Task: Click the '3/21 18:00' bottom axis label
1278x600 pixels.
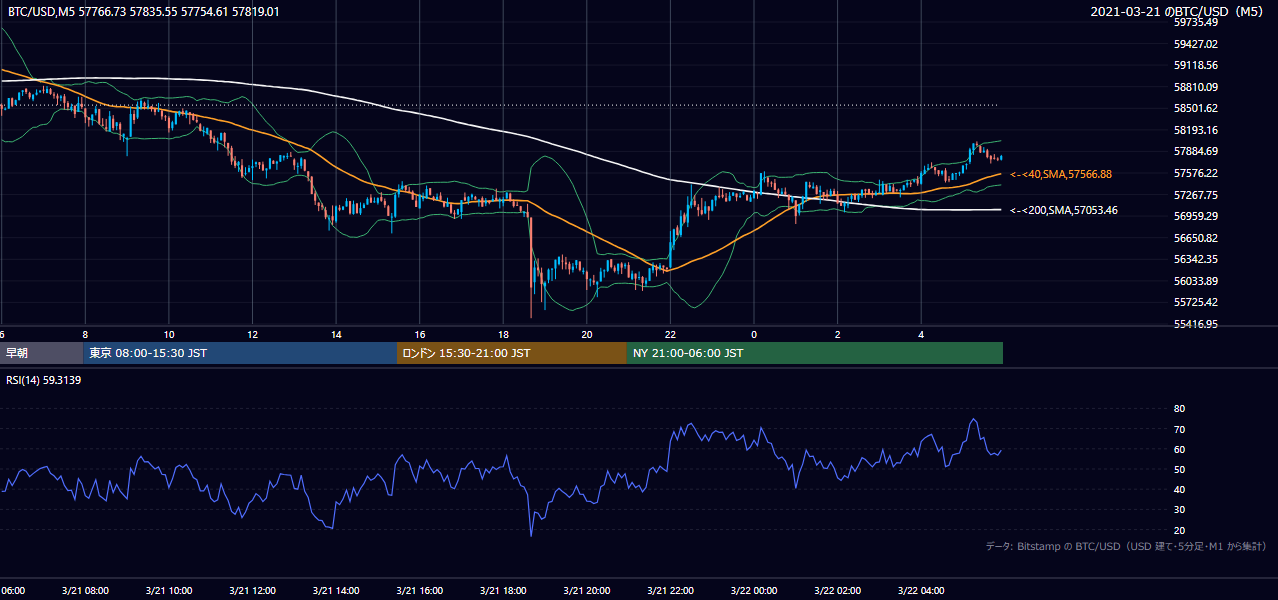Action: point(503,590)
